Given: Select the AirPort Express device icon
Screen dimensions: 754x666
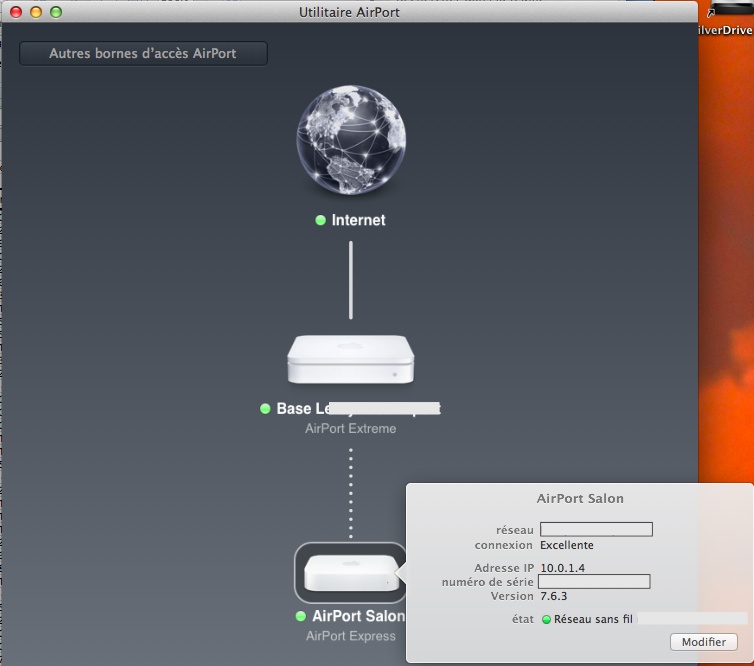Looking at the screenshot, I should pos(350,573).
